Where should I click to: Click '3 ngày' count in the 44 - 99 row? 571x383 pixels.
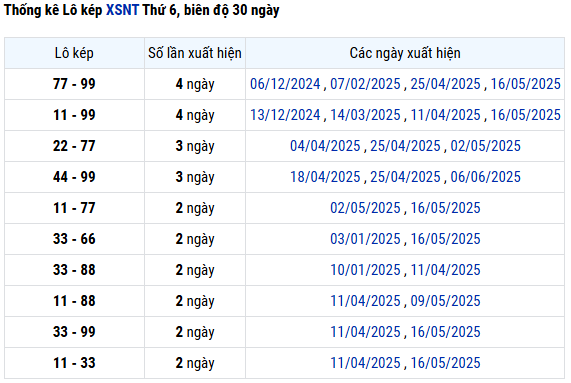coord(195,177)
